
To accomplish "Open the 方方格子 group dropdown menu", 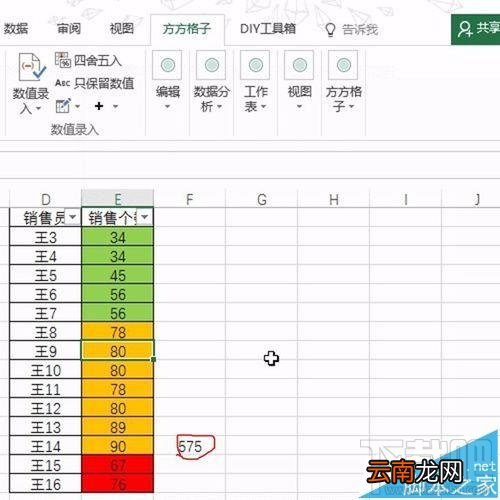I will (x=351, y=107).
